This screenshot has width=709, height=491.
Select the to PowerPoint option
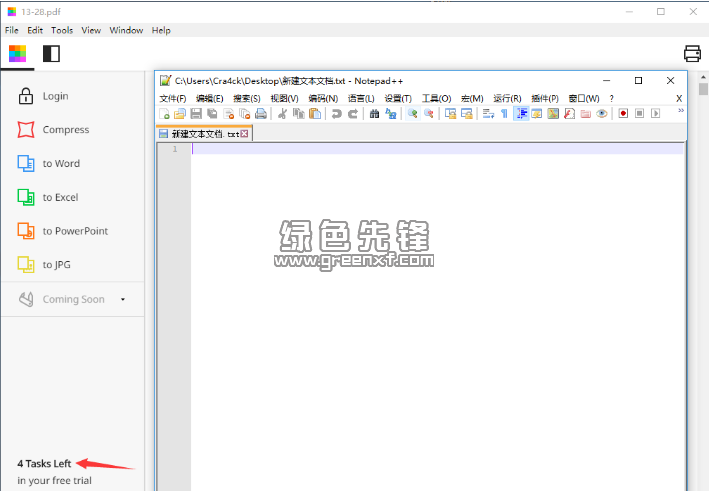pyautogui.click(x=26, y=231)
